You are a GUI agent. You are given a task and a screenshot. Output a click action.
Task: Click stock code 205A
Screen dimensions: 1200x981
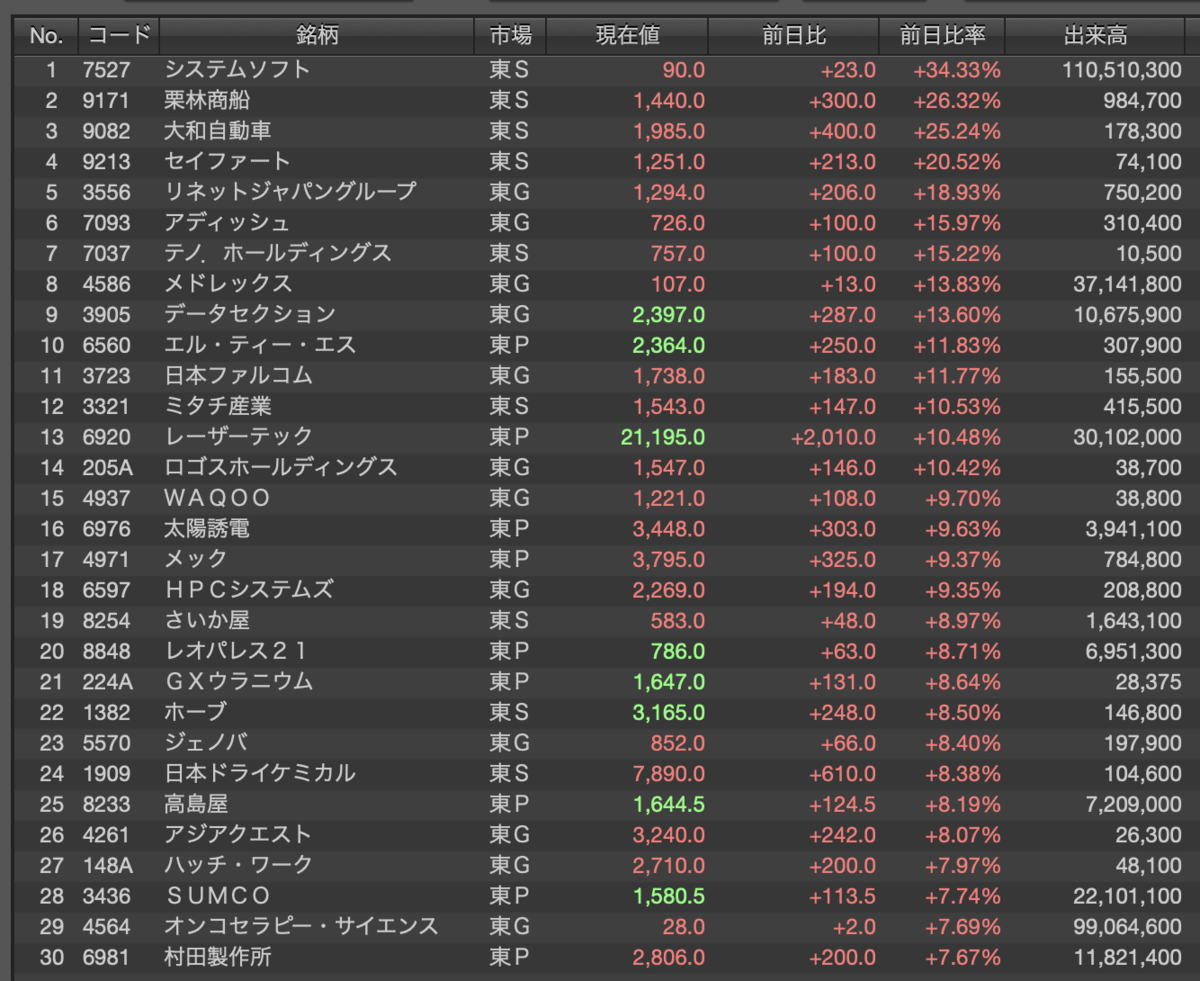[x=106, y=467]
